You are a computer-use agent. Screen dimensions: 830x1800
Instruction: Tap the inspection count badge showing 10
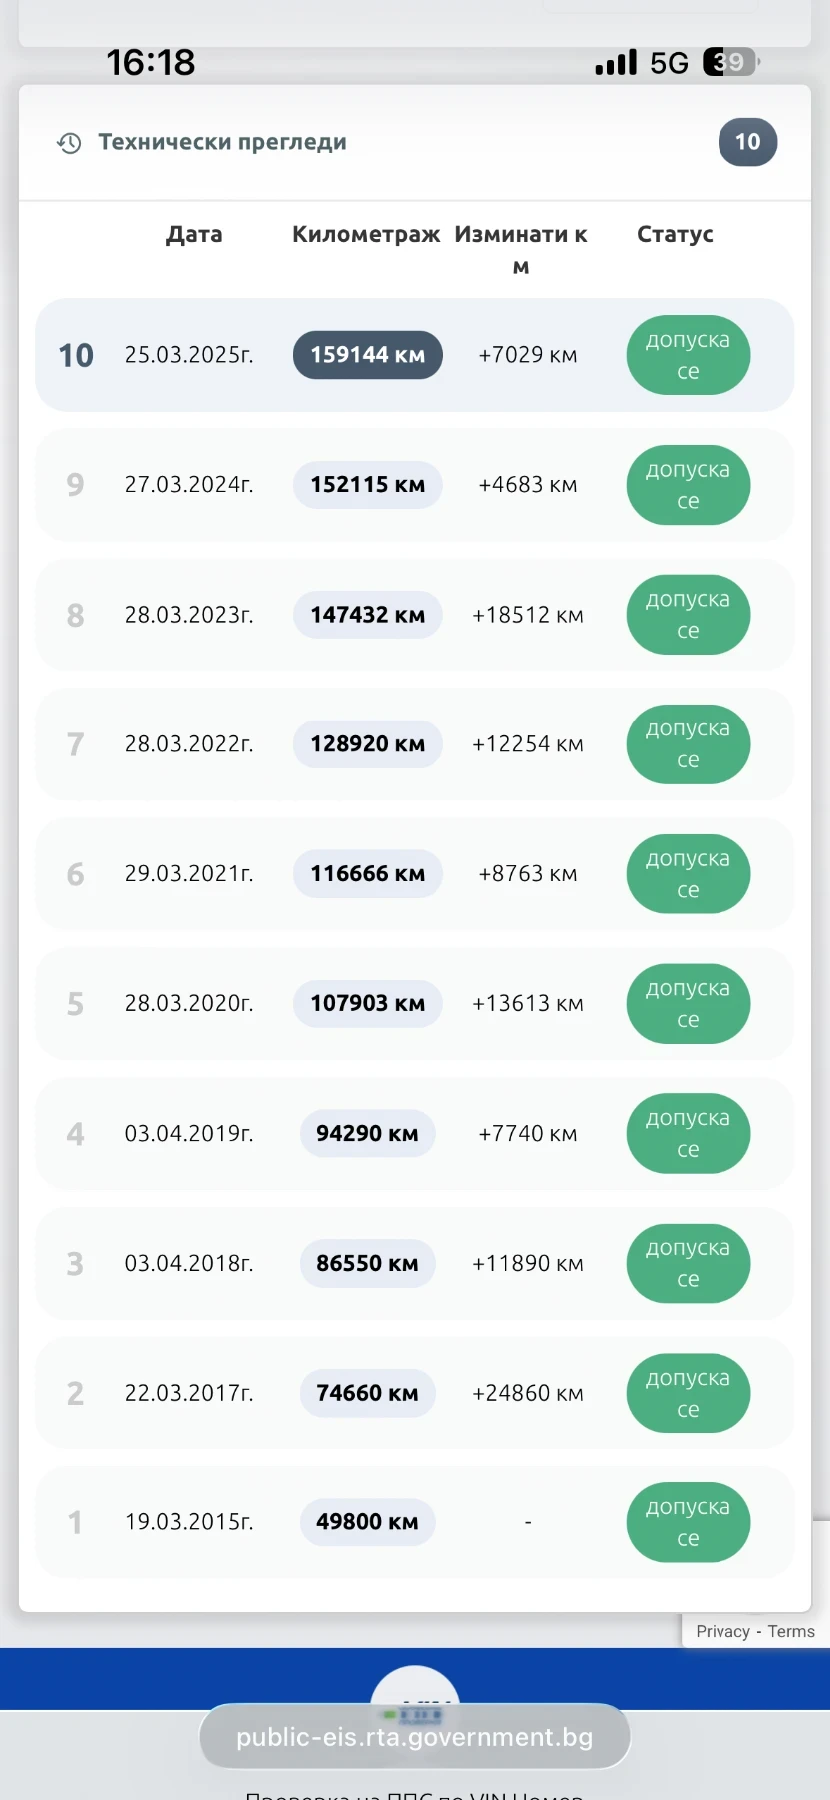(747, 142)
